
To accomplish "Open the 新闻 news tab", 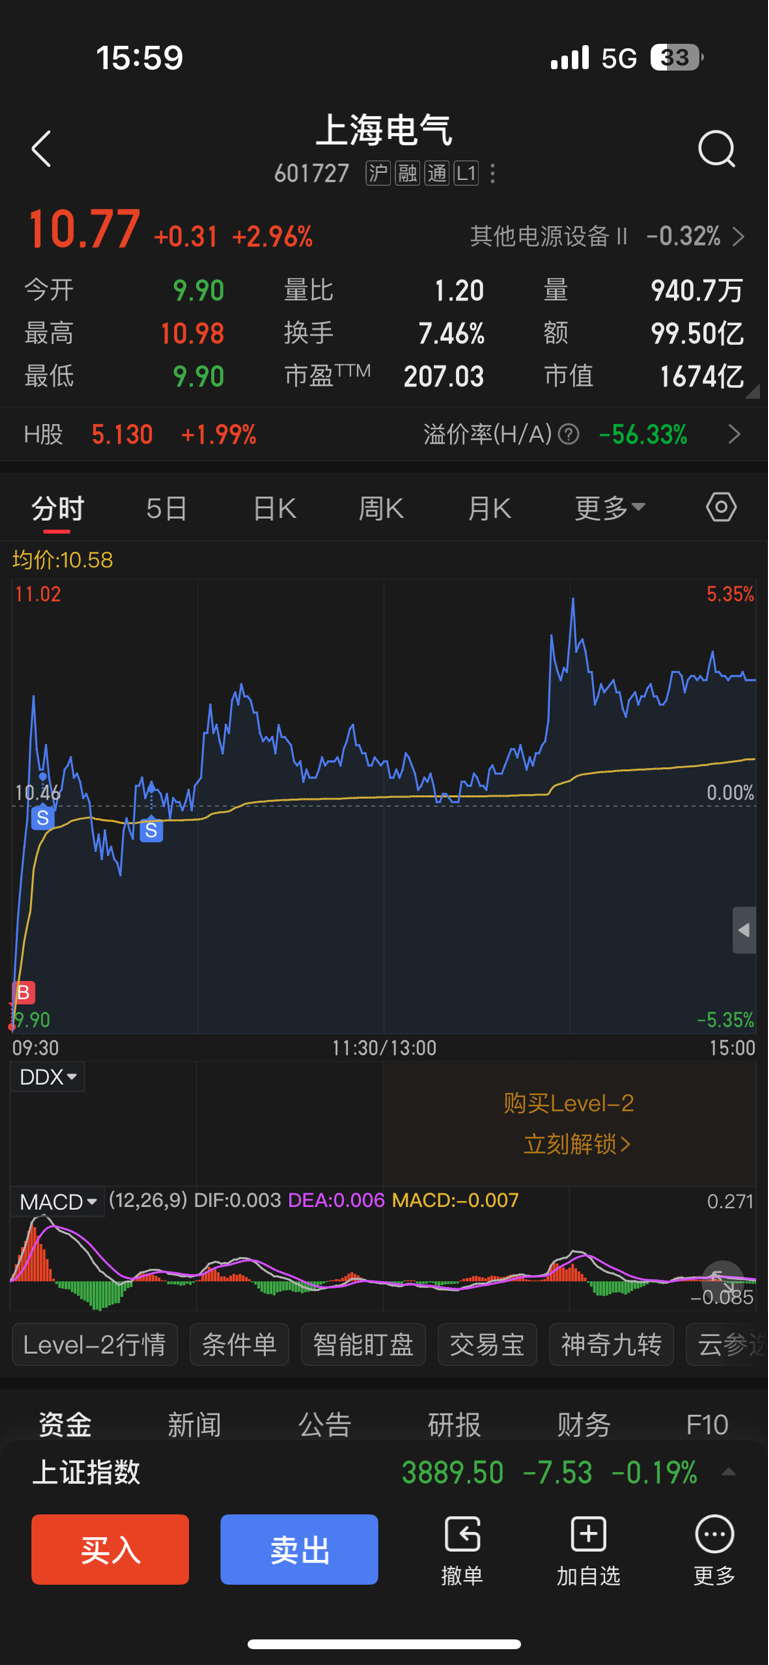I will click(x=195, y=1424).
